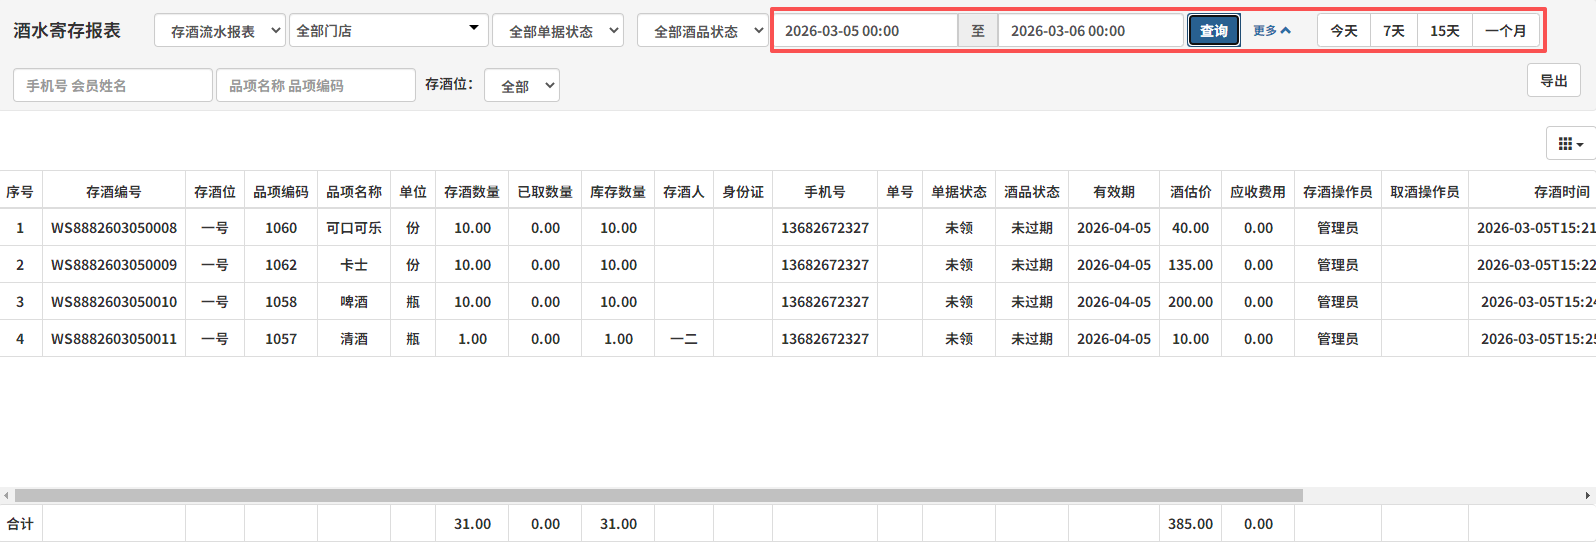Select the 7天 date range tab
The image size is (1596, 551).
point(1394,31)
